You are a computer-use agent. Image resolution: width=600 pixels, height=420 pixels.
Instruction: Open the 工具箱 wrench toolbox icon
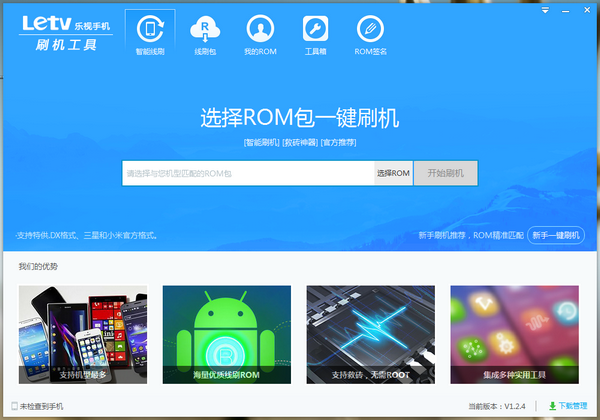315,29
